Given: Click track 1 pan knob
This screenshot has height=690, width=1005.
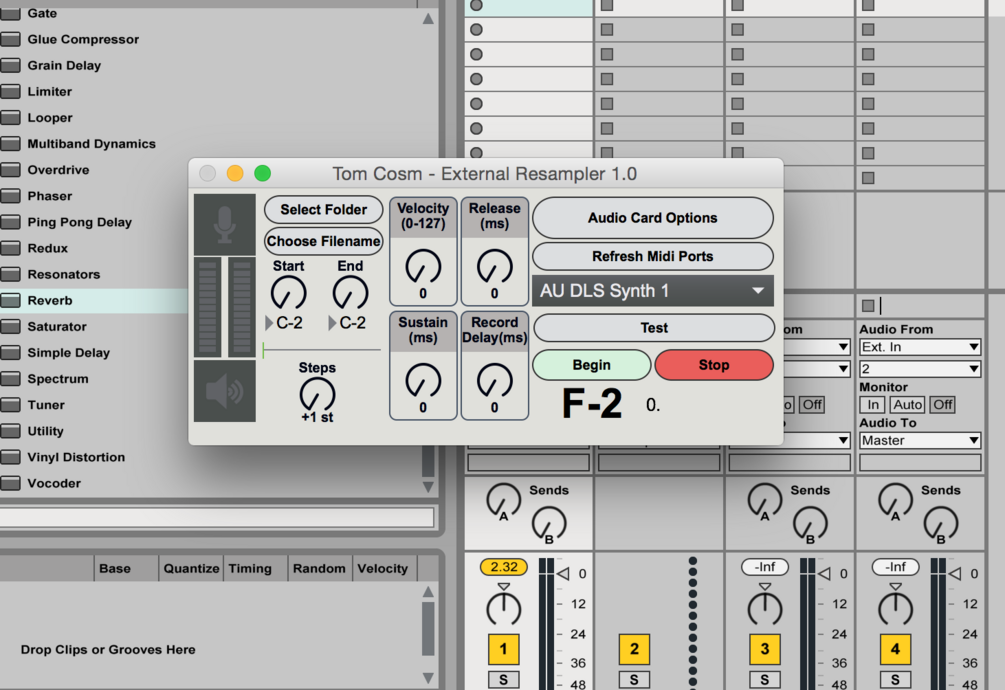Looking at the screenshot, I should coord(504,609).
